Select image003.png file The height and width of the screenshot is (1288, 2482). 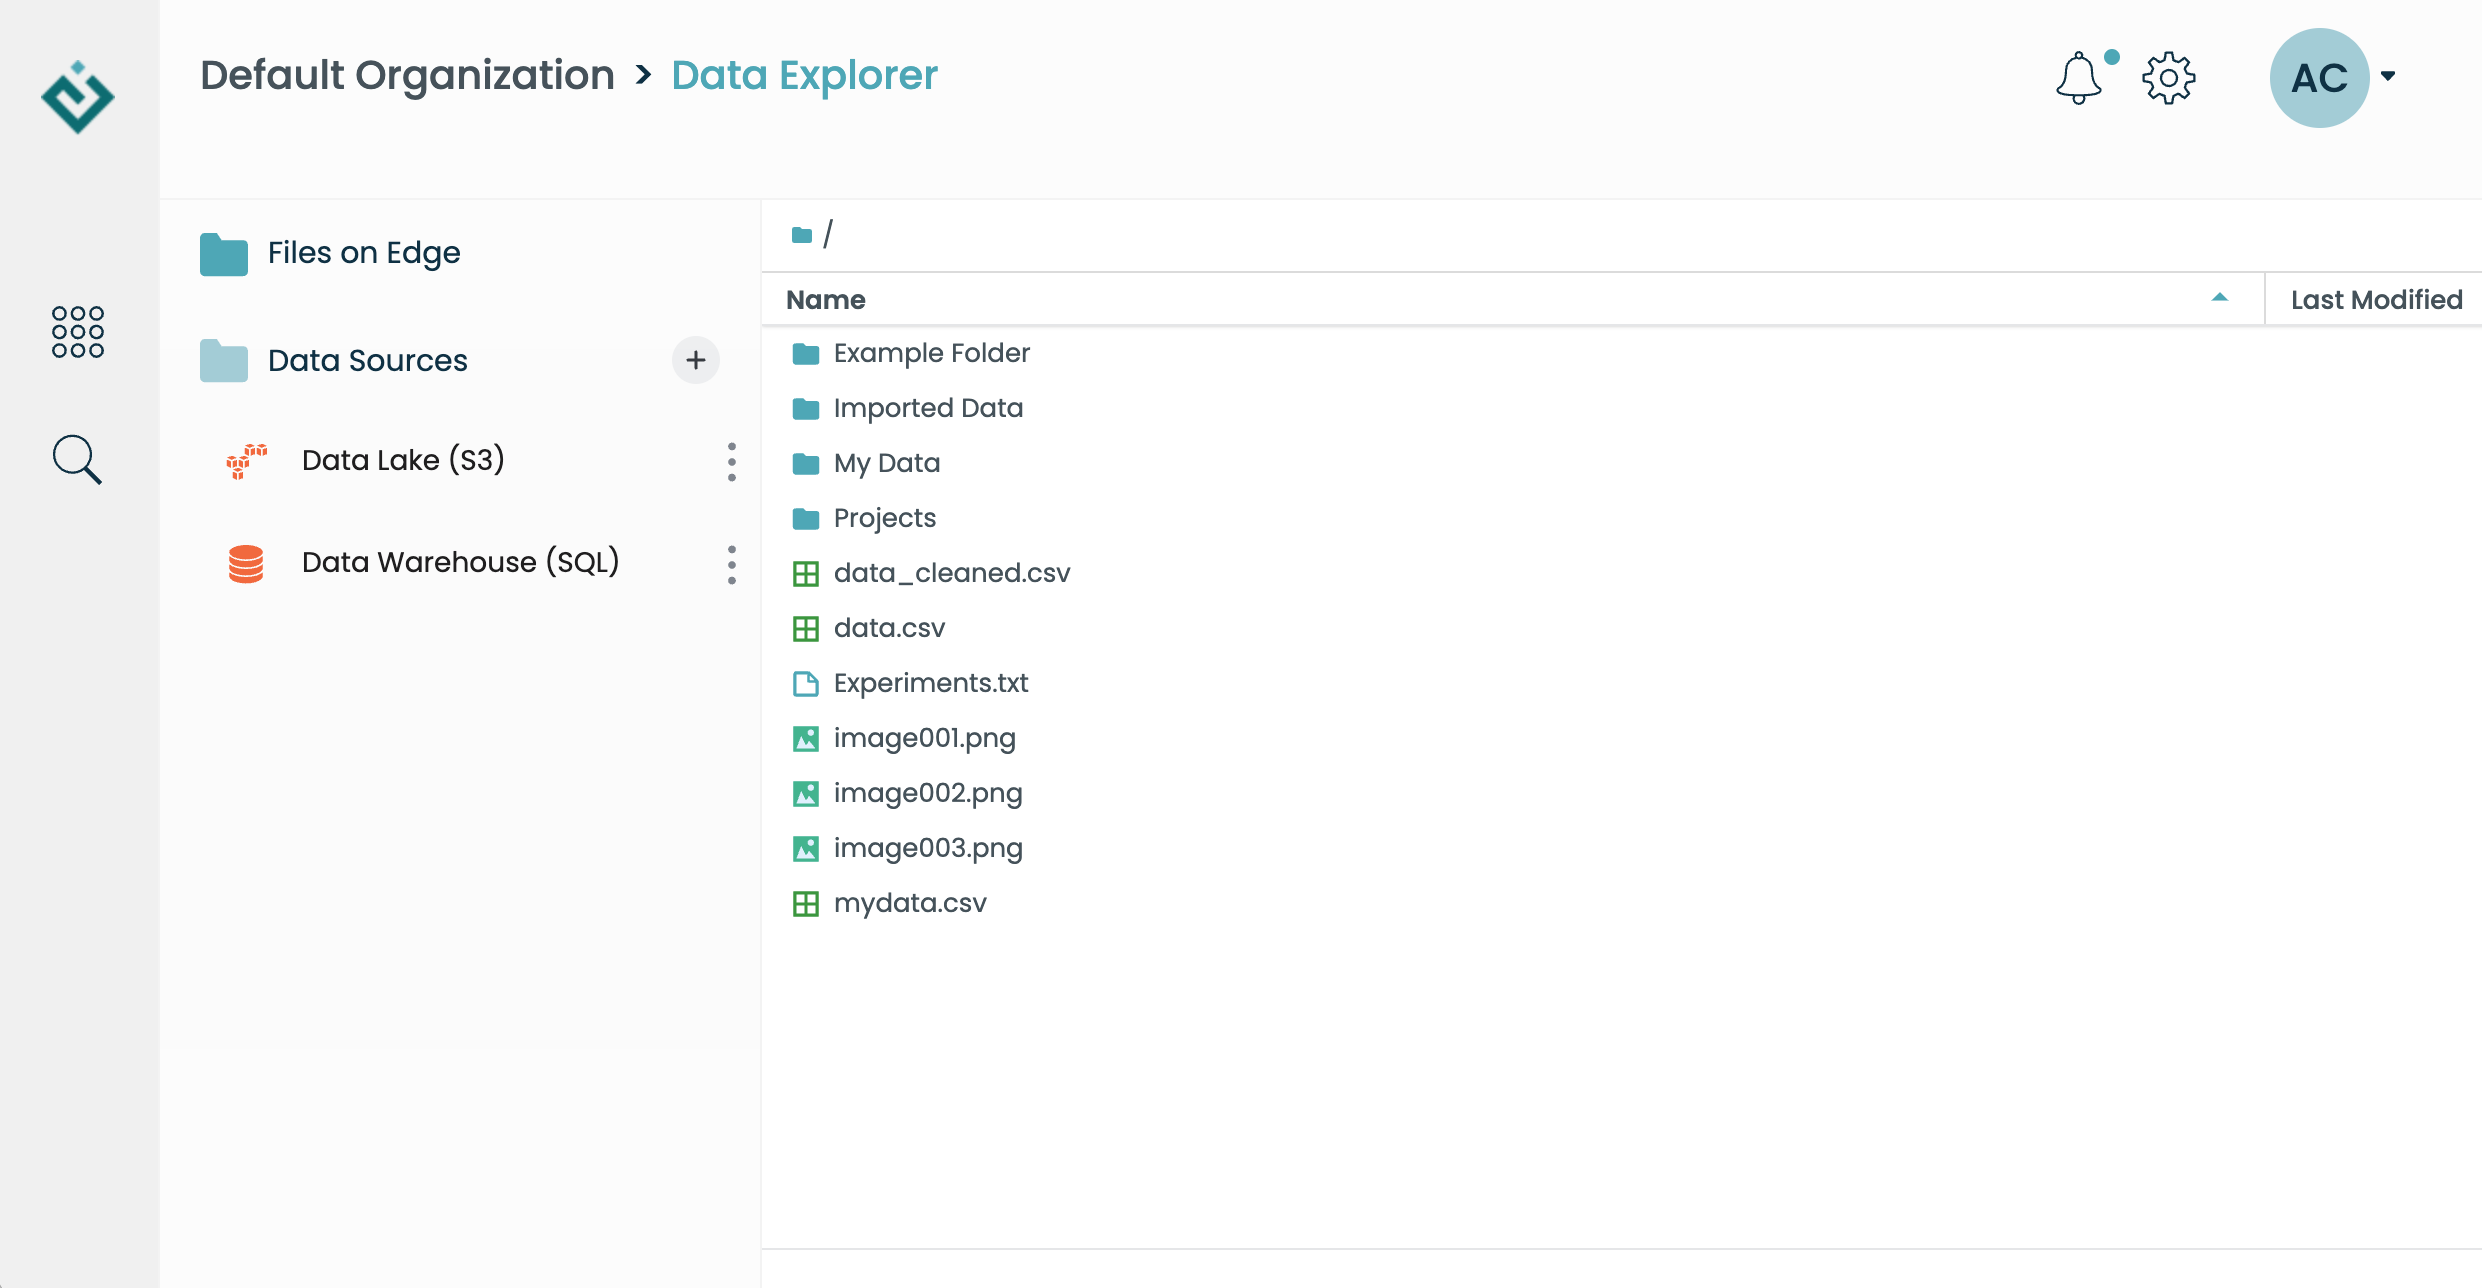pyautogui.click(x=928, y=848)
